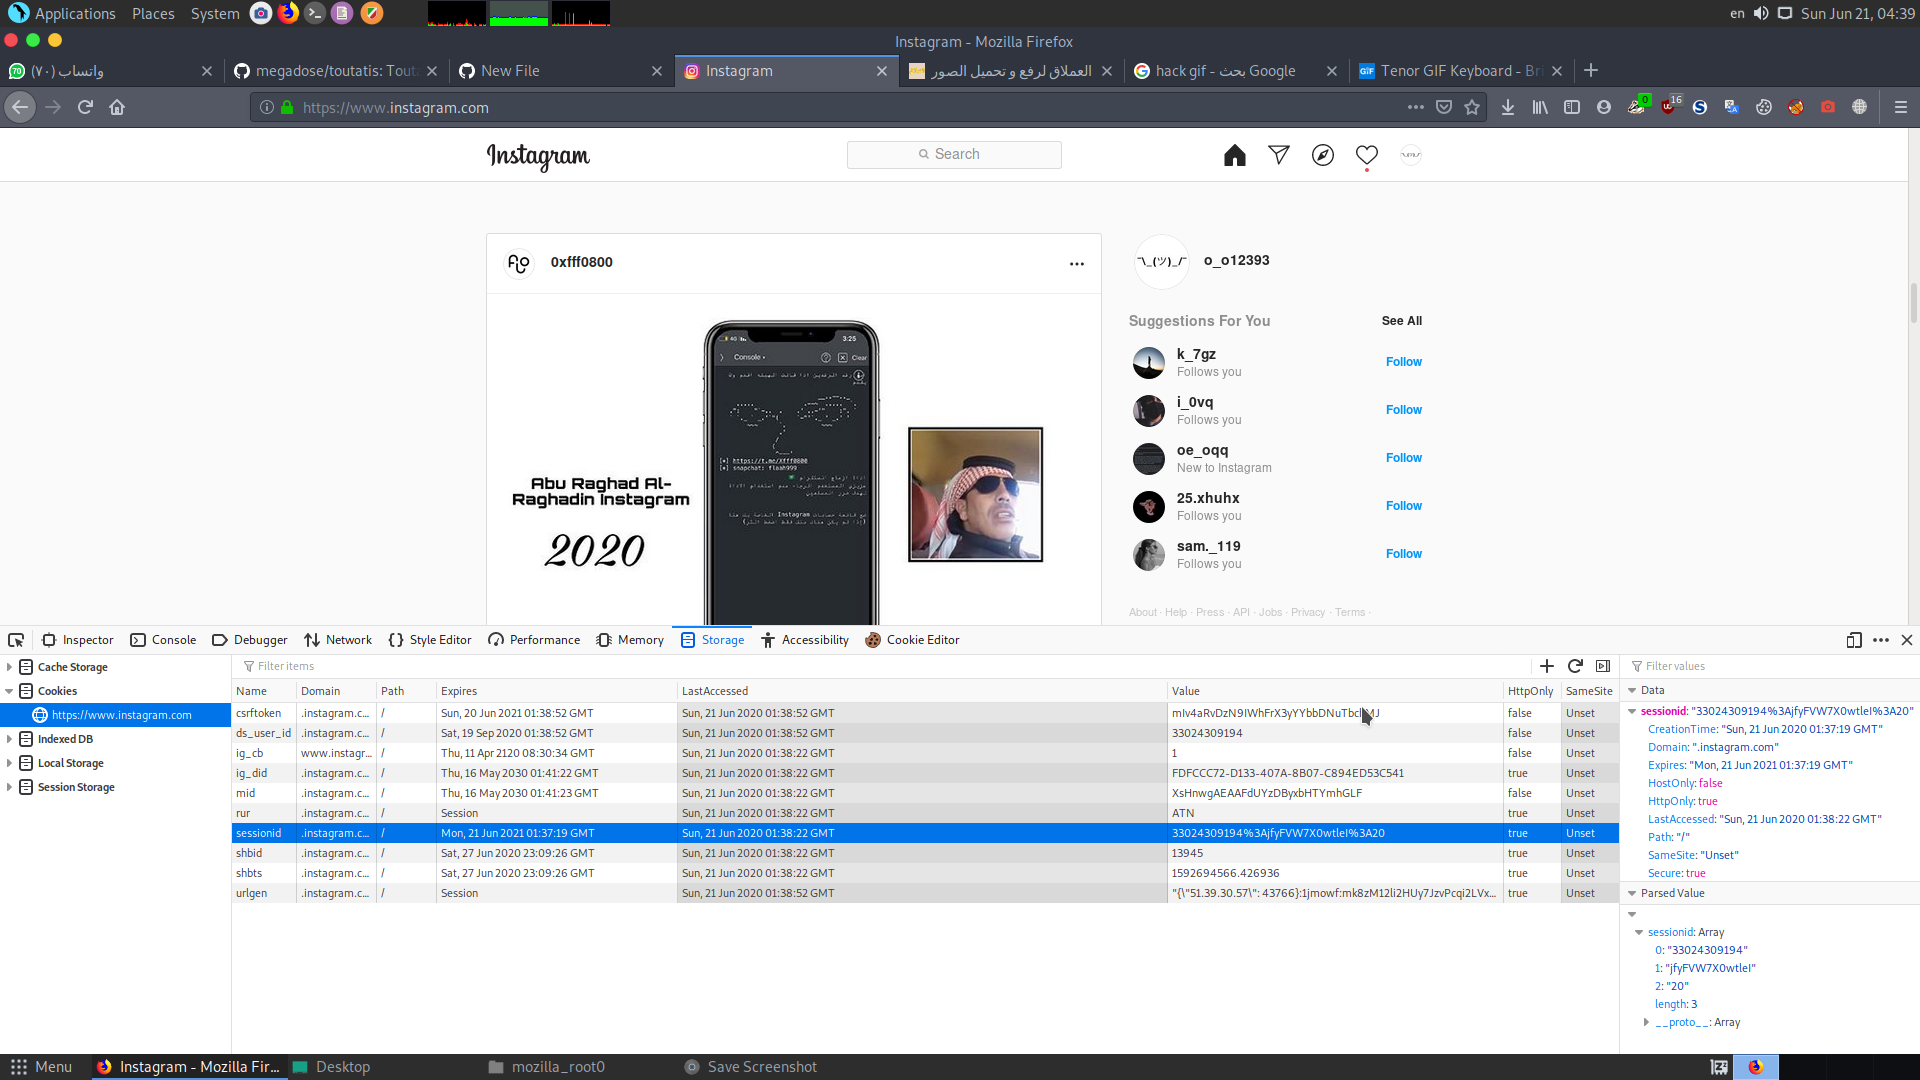
Task: Switch to Network devtools tab
Action: tap(338, 640)
